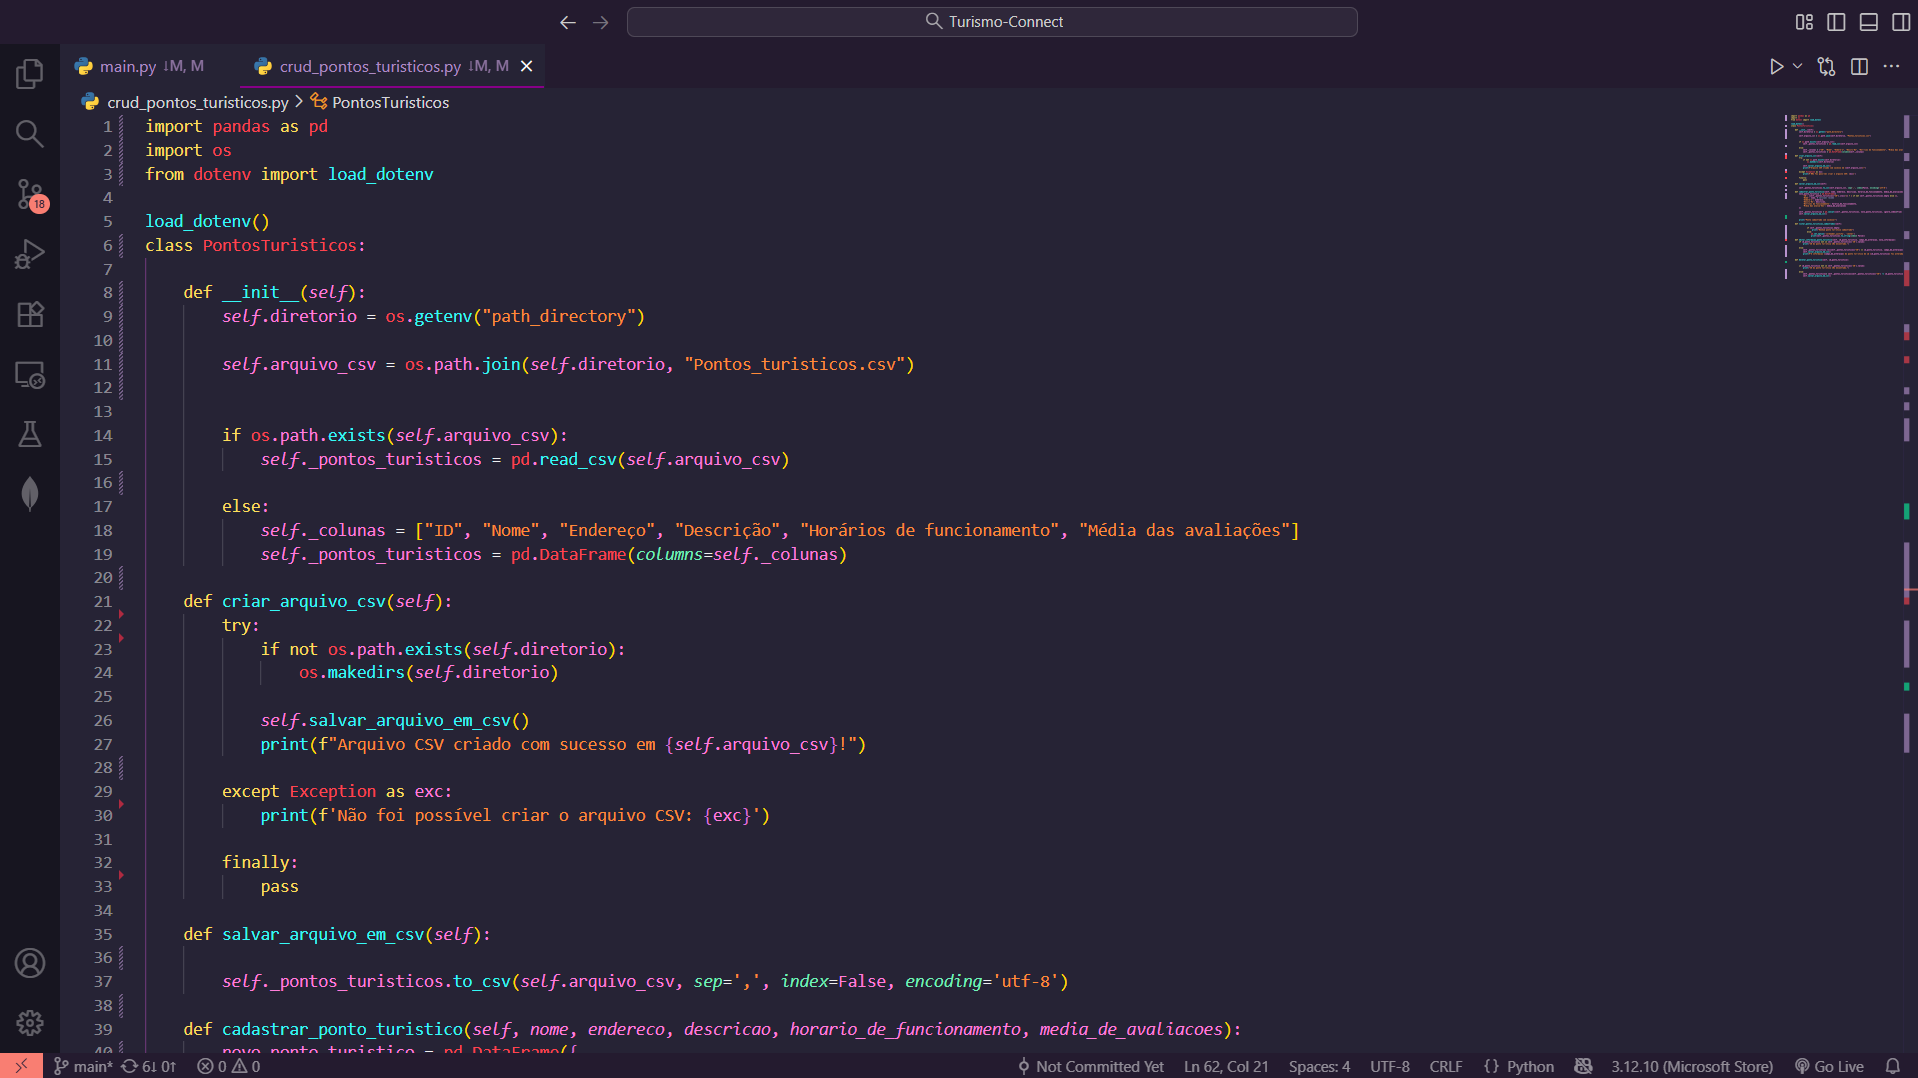Expand the run options dropdown arrow
This screenshot has width=1918, height=1078.
tap(1797, 66)
